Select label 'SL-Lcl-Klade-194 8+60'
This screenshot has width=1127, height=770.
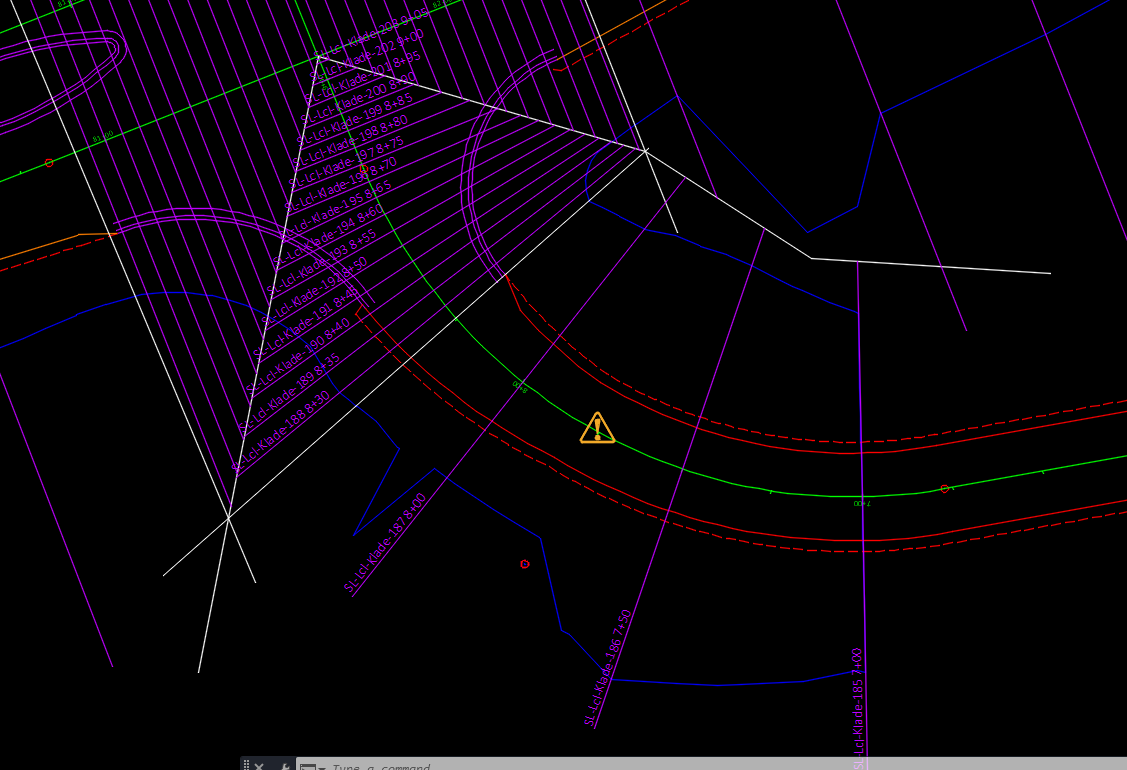[x=329, y=234]
